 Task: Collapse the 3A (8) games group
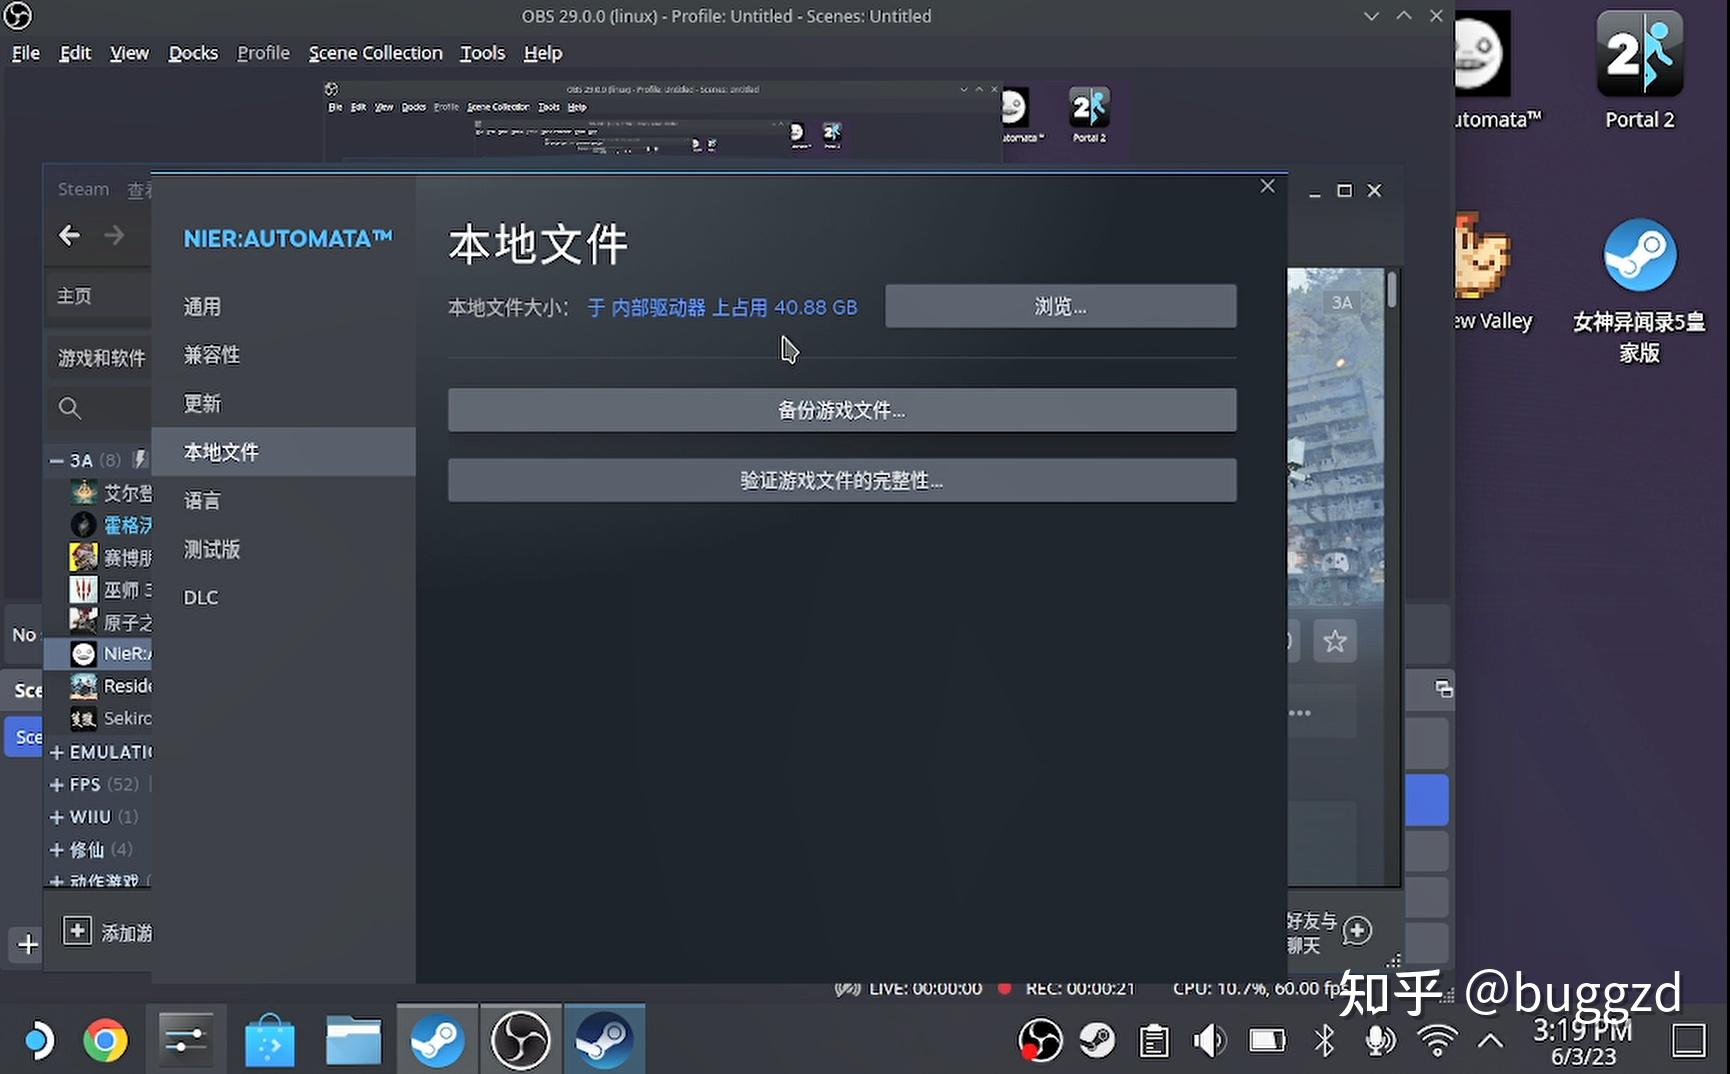(55, 459)
